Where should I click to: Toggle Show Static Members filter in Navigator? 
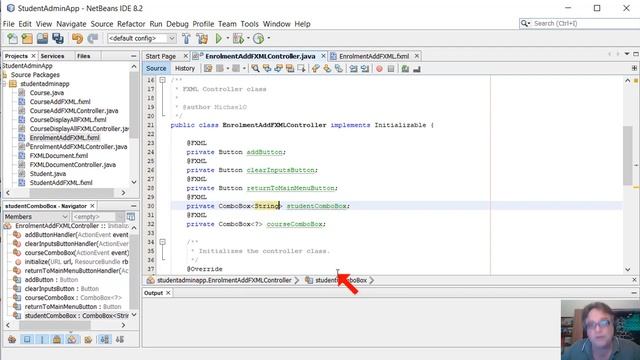[x=42, y=339]
